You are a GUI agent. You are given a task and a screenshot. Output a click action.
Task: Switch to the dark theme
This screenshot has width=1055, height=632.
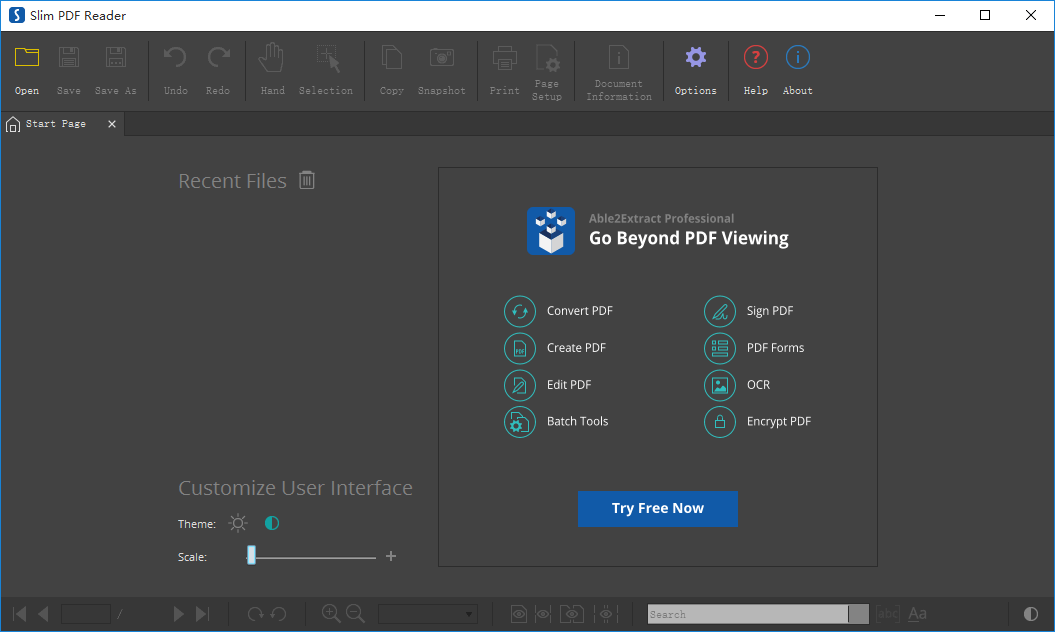pos(272,523)
